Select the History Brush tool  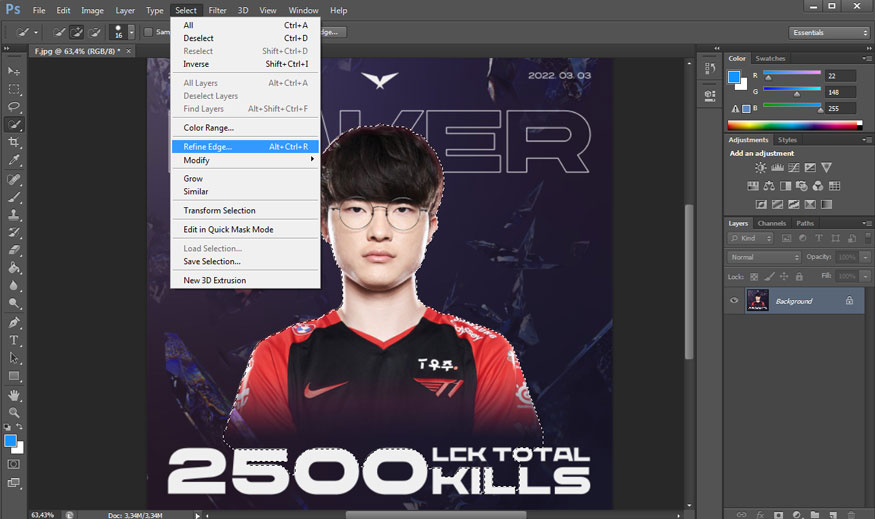[14, 233]
